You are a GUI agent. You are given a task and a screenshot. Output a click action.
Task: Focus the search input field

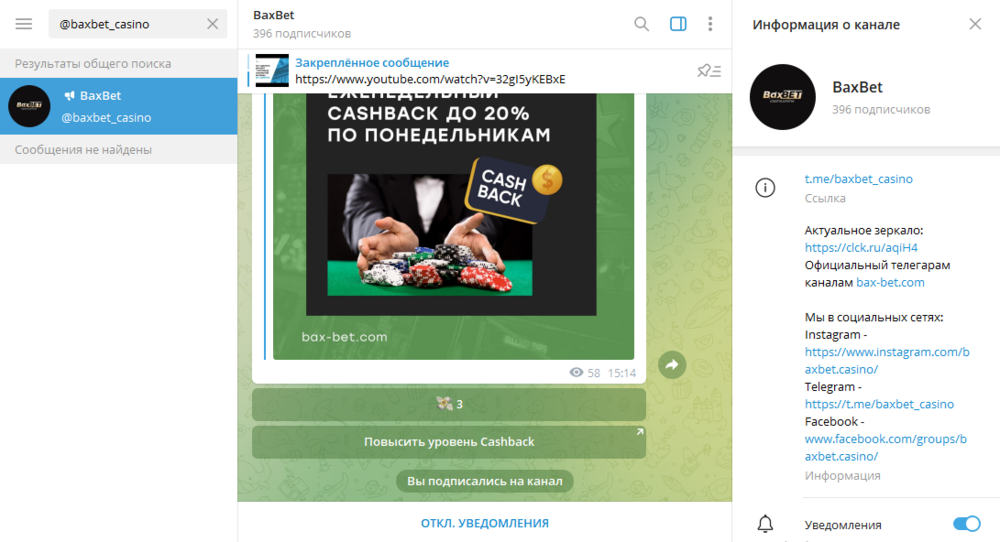[128, 24]
